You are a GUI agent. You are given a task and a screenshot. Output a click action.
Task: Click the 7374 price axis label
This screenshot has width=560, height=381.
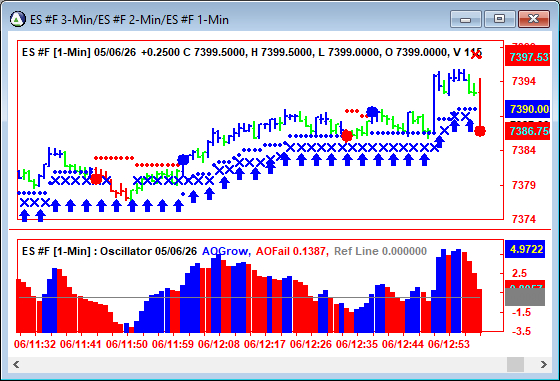click(524, 219)
